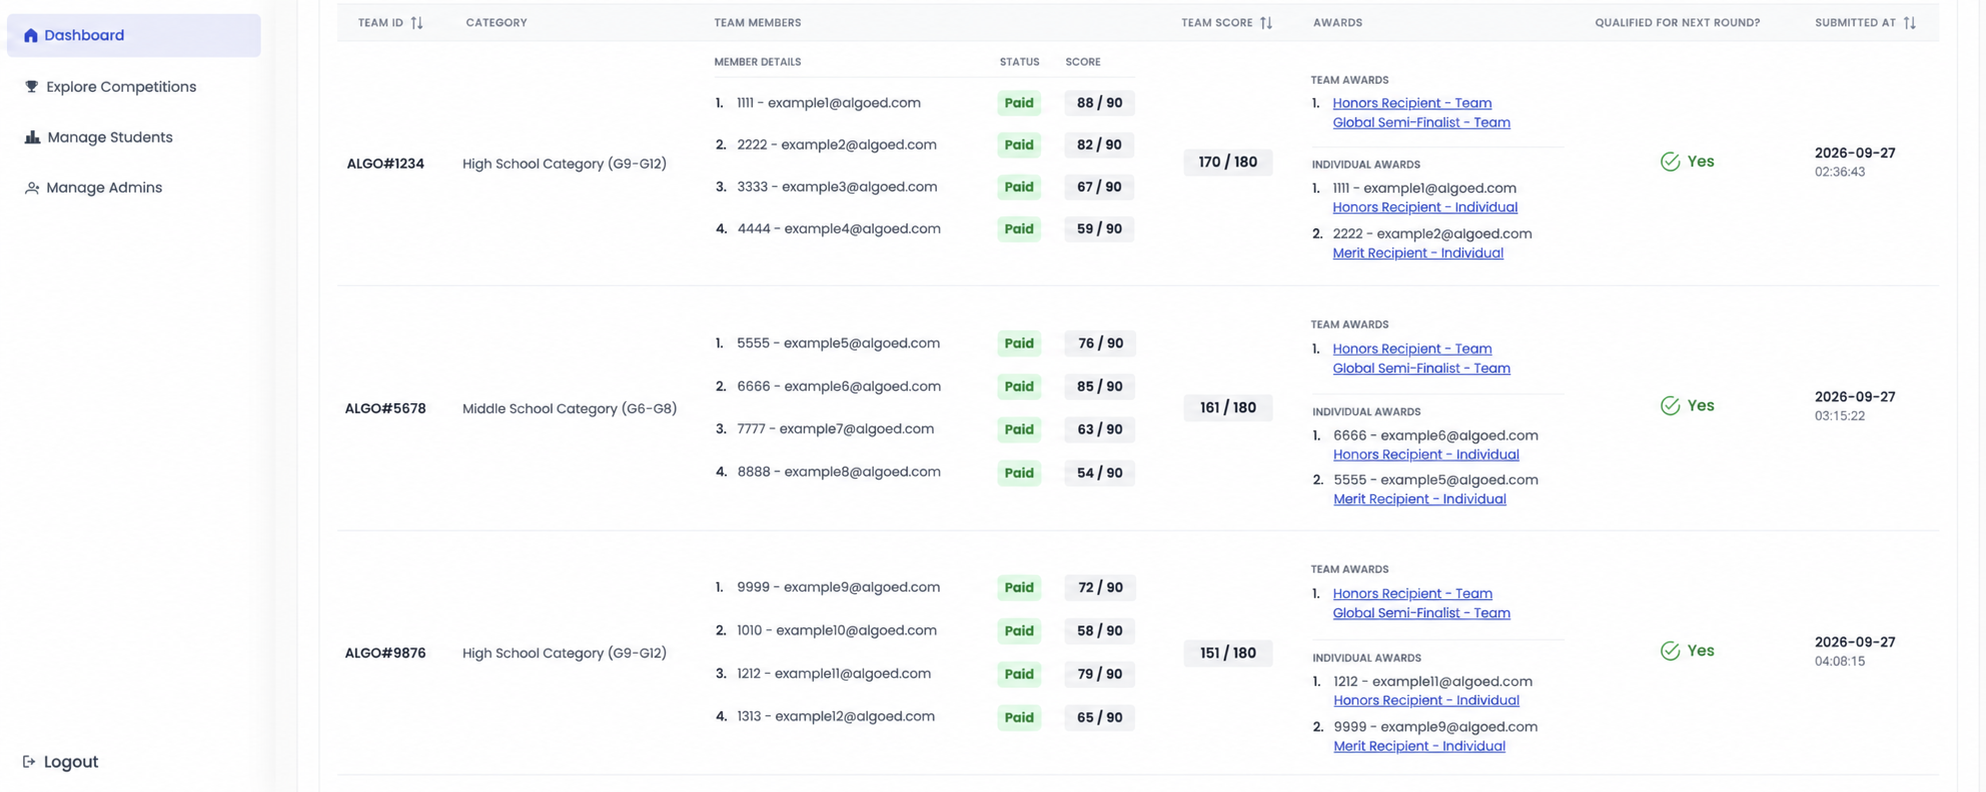Image resolution: width=1986 pixels, height=792 pixels.
Task: Open Global Semi-Finalist - Team link for ALGO#9876
Action: pos(1421,613)
